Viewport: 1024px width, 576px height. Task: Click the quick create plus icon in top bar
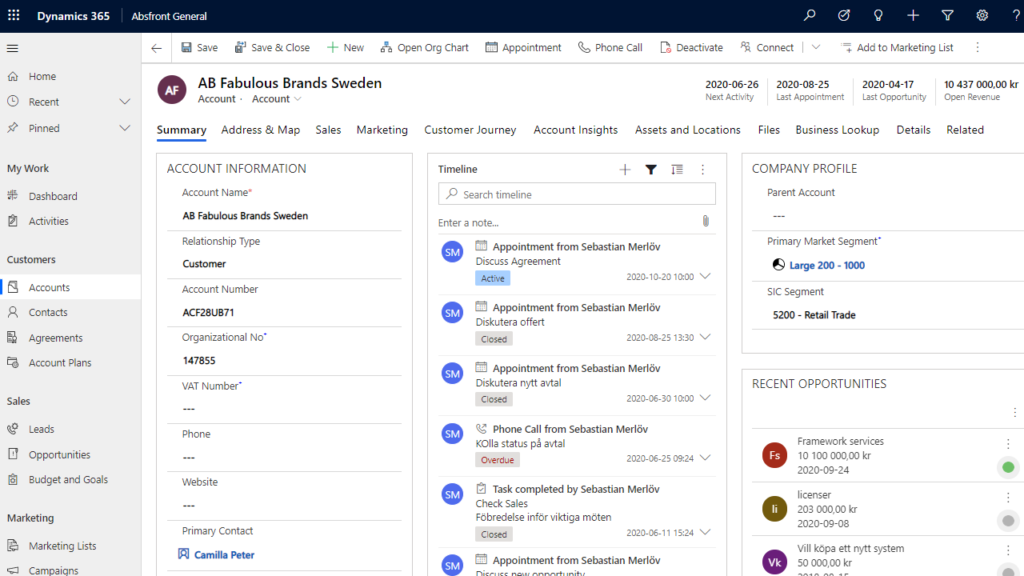(x=913, y=16)
